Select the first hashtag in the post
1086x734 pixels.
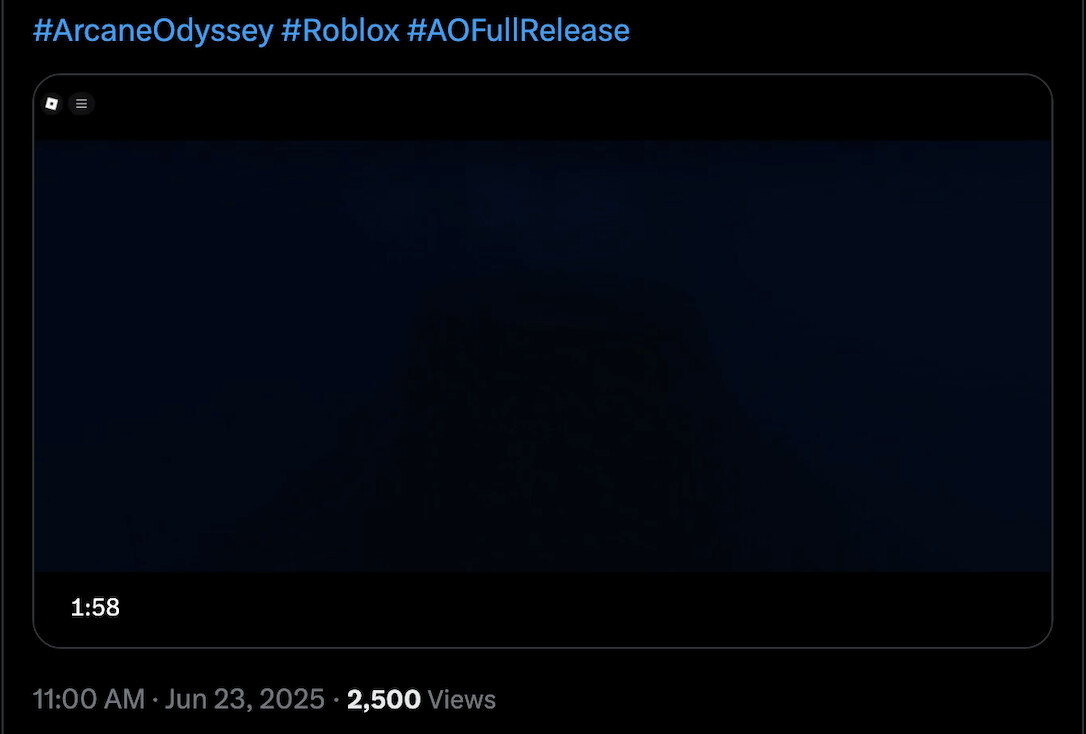coord(153,31)
